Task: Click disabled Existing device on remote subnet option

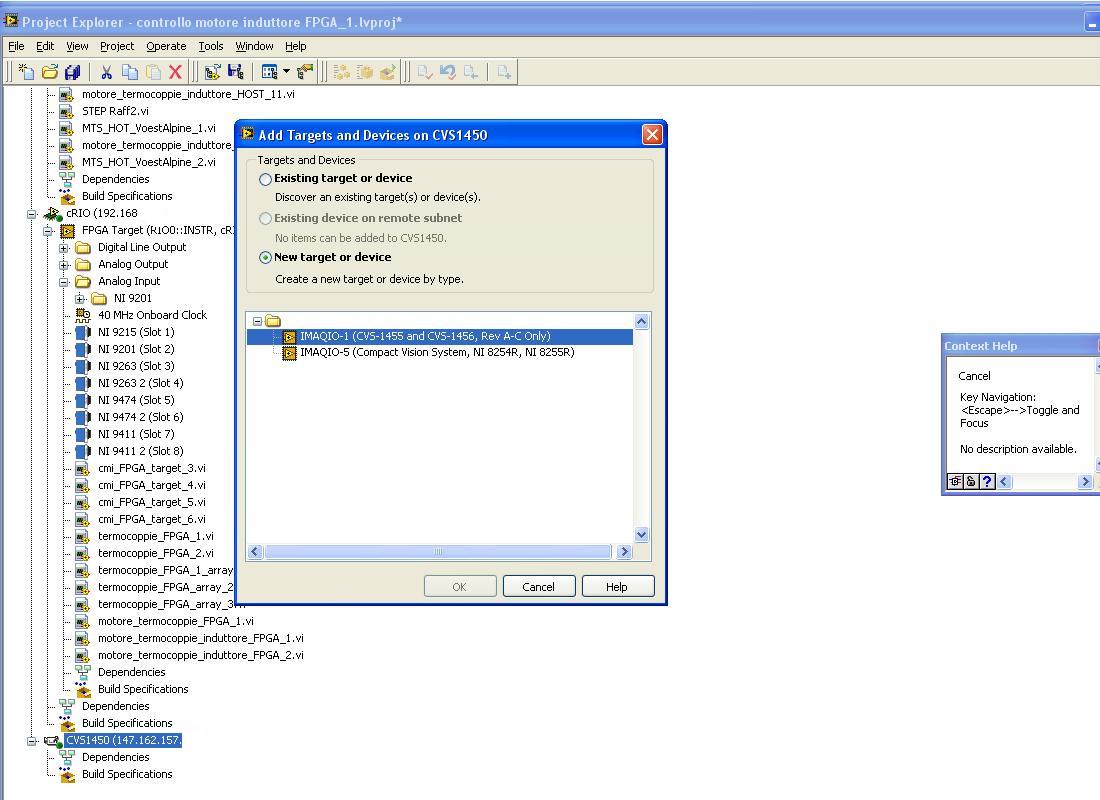Action: [265, 218]
